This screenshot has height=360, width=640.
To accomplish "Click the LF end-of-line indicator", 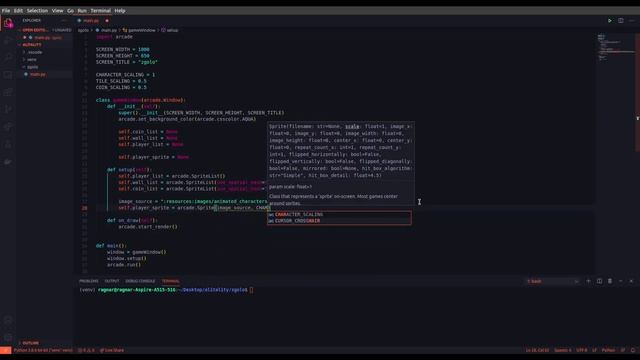I will click(594, 350).
